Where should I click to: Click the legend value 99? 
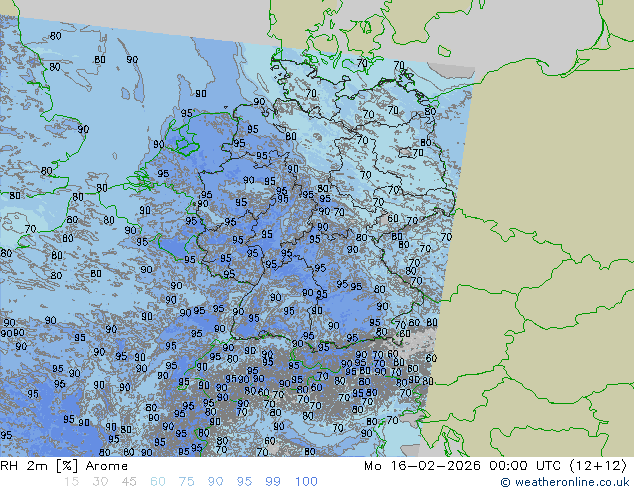tap(273, 482)
